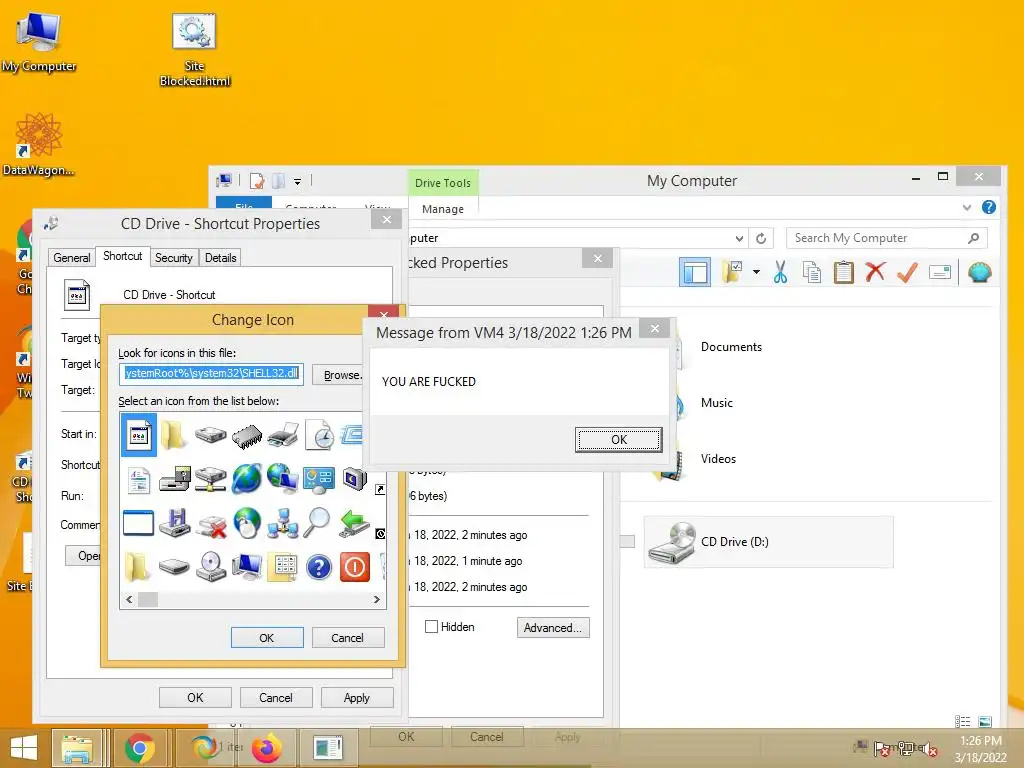Image resolution: width=1024 pixels, height=768 pixels.
Task: Open blue question mark Help in My Computer
Action: 989,208
